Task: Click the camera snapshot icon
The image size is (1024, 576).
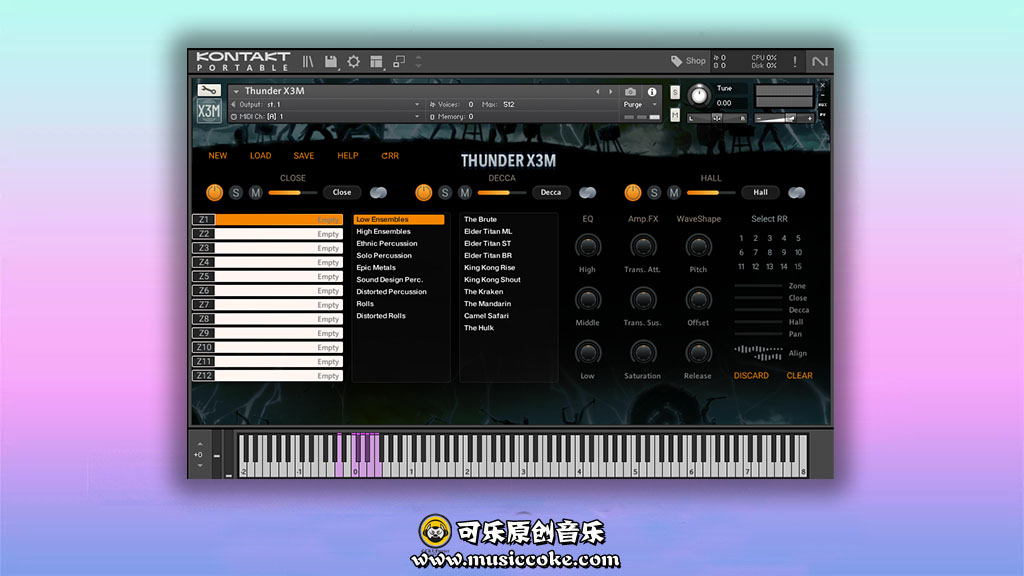Action: [x=630, y=92]
